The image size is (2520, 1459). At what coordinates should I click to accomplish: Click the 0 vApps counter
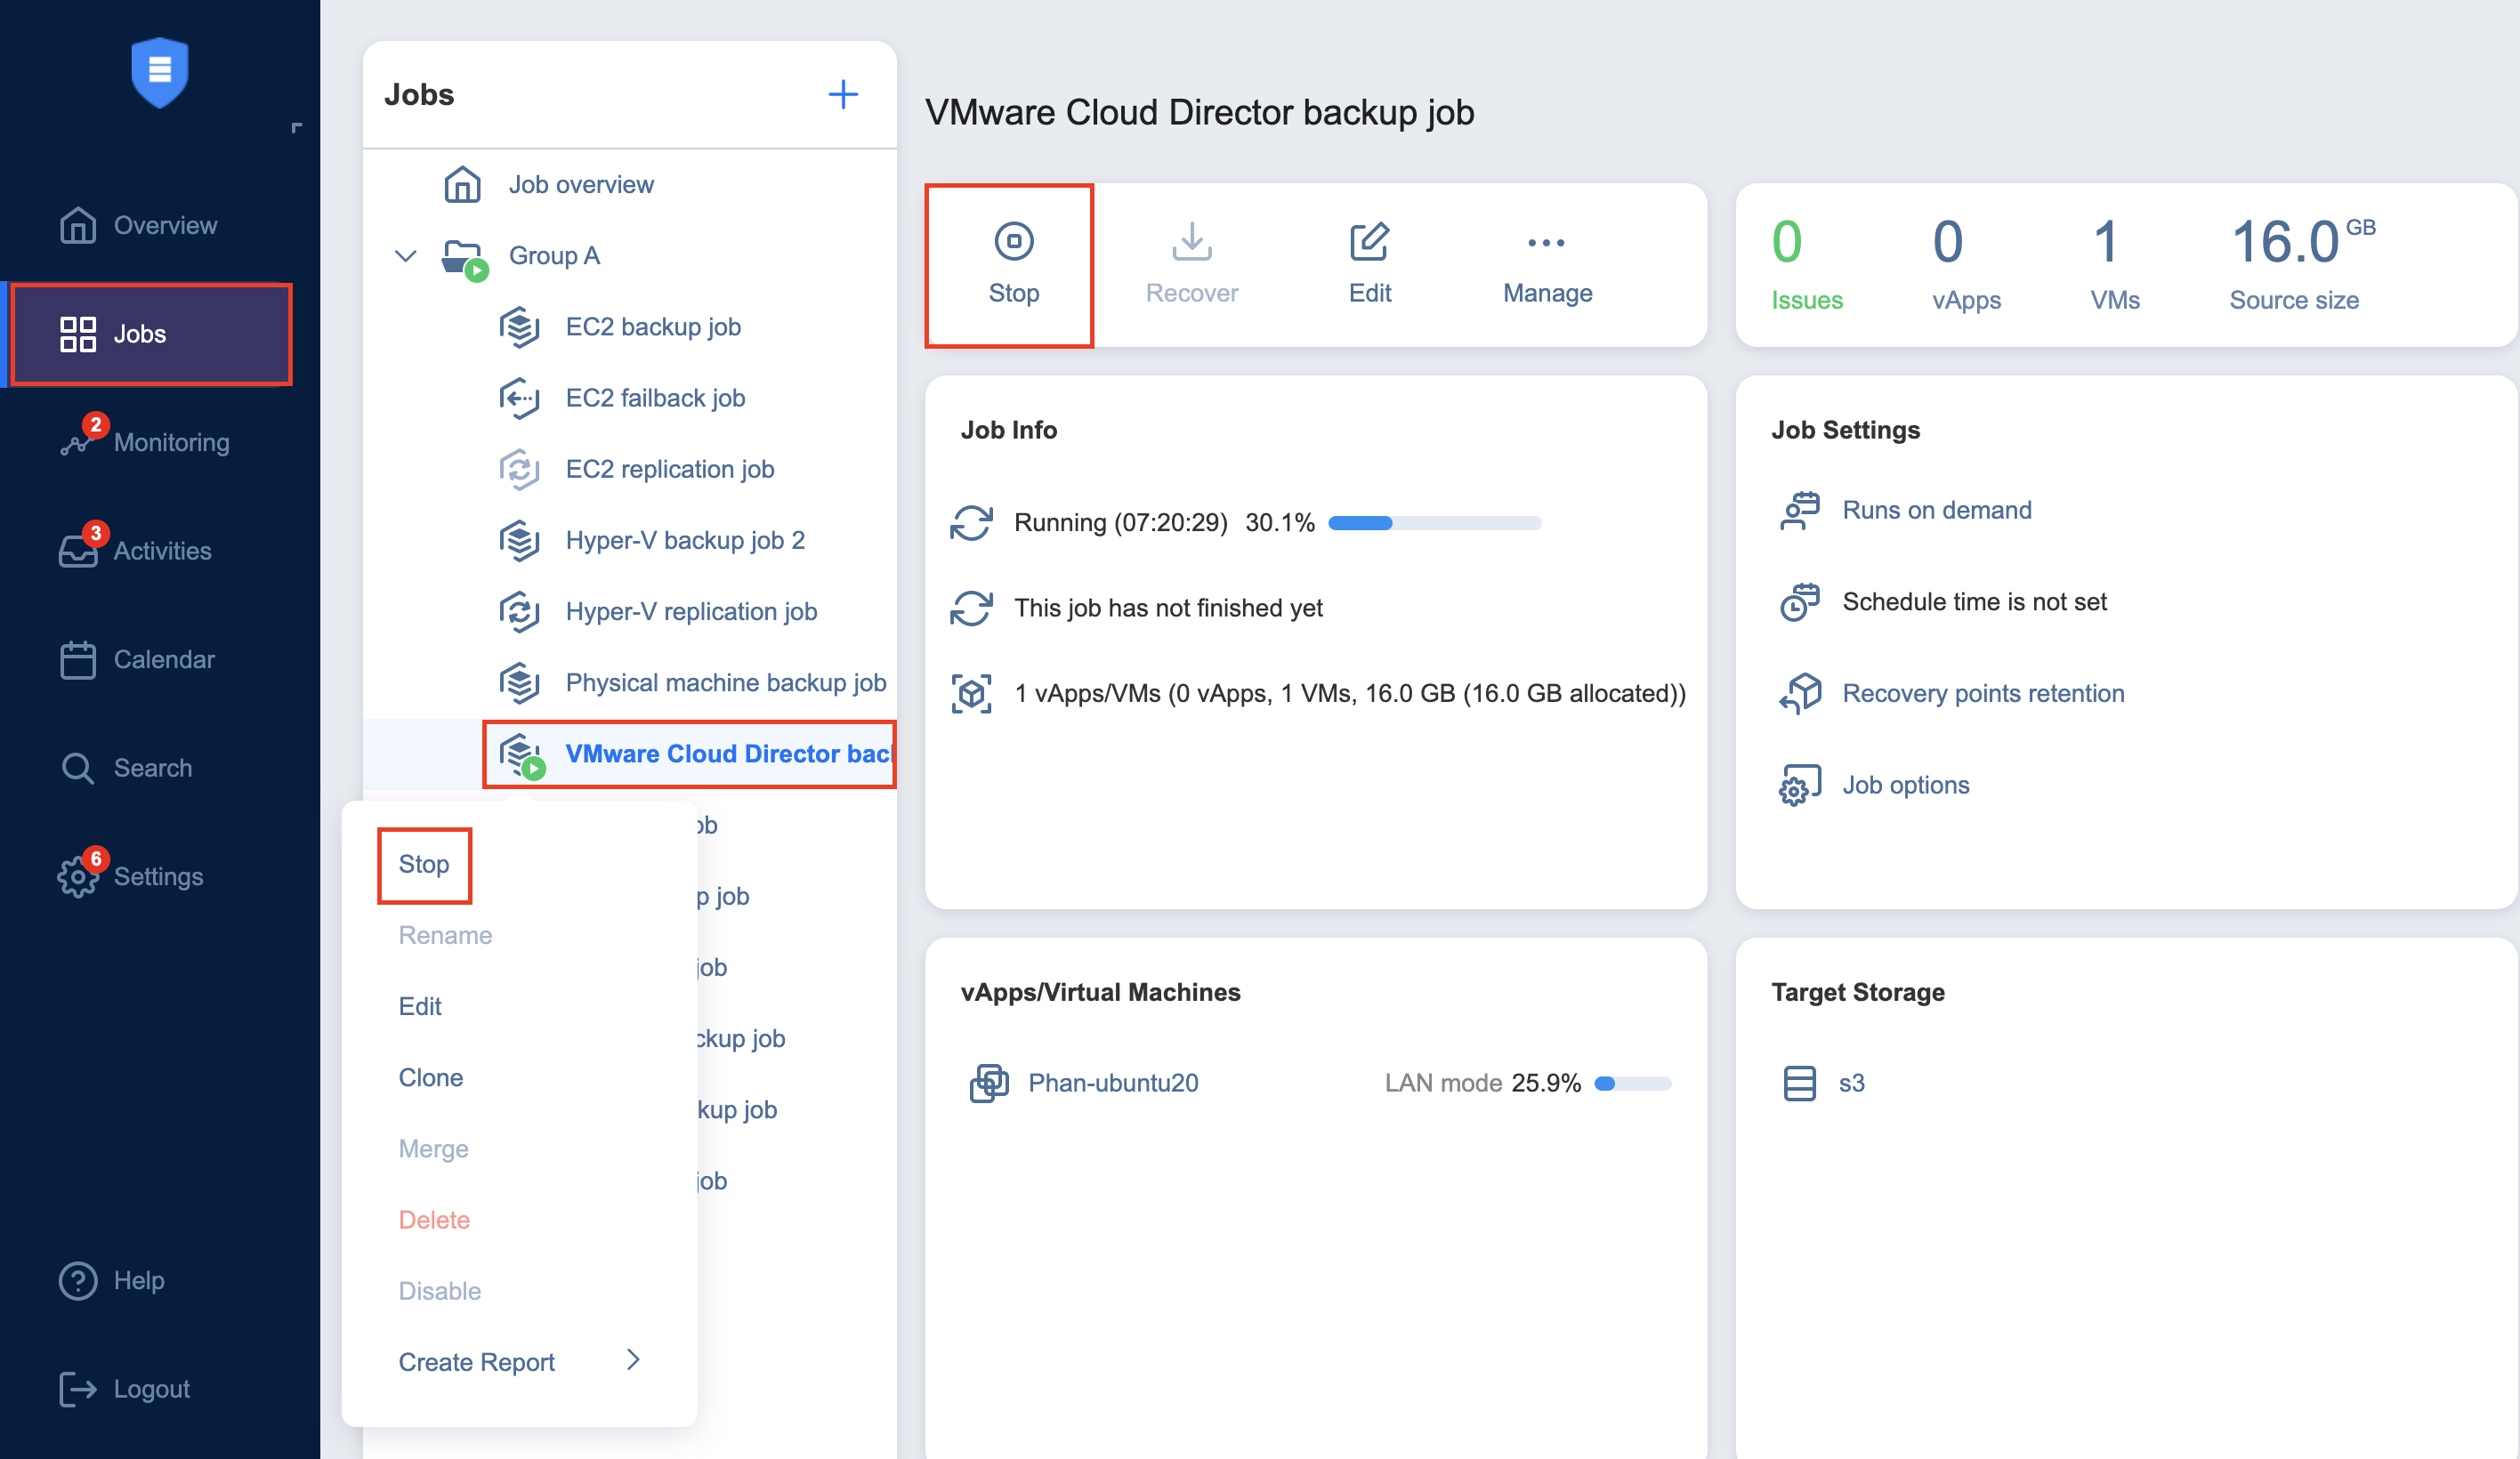[1966, 265]
